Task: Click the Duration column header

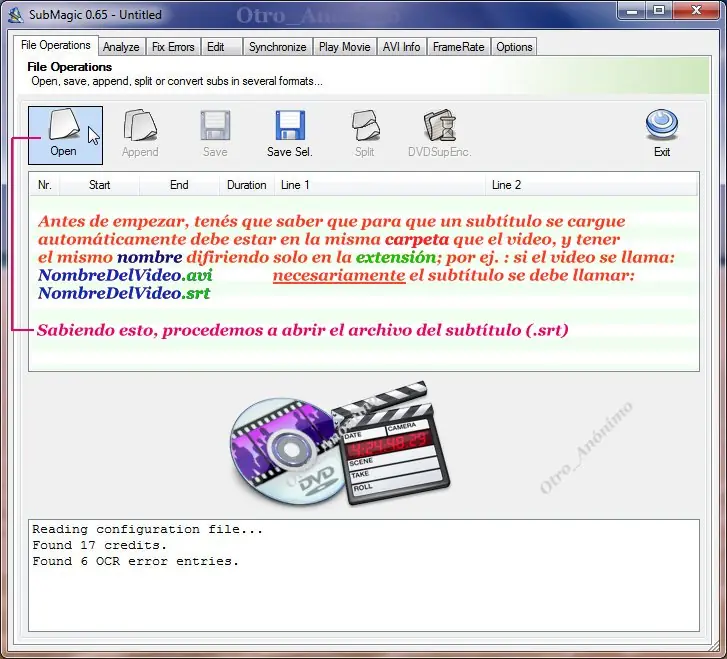Action: (x=247, y=185)
